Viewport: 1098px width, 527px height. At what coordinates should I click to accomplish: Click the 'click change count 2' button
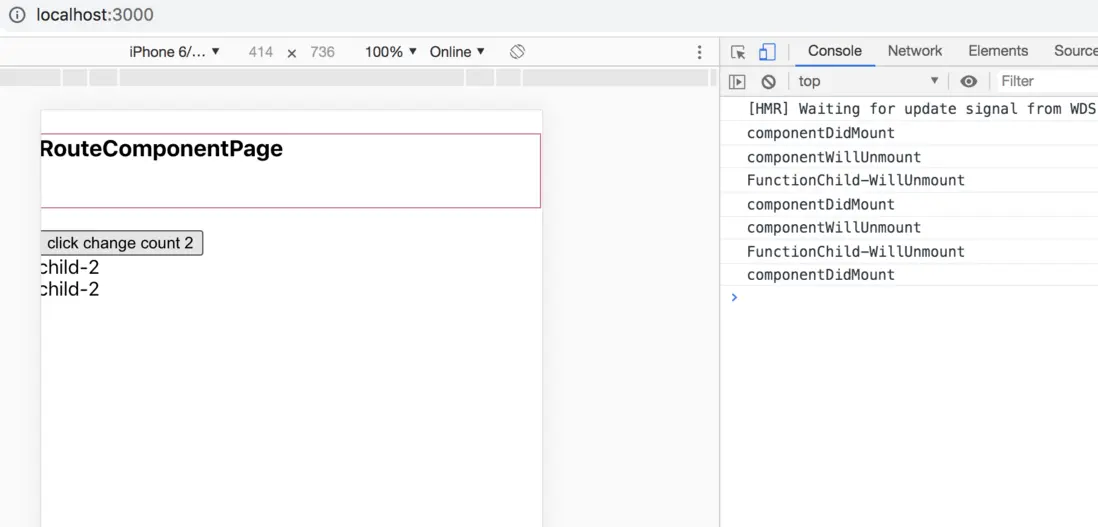pyautogui.click(x=121, y=243)
